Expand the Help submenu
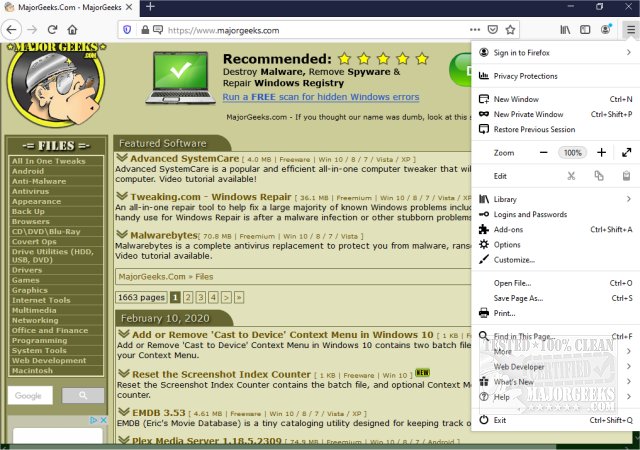 556,397
